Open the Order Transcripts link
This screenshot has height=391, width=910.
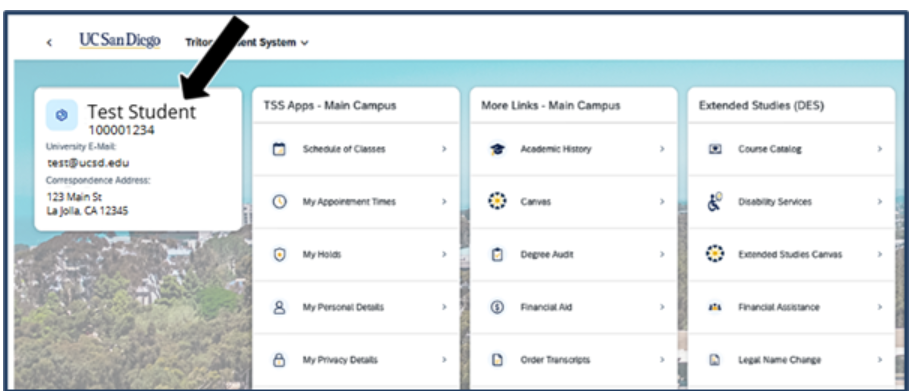(555, 360)
